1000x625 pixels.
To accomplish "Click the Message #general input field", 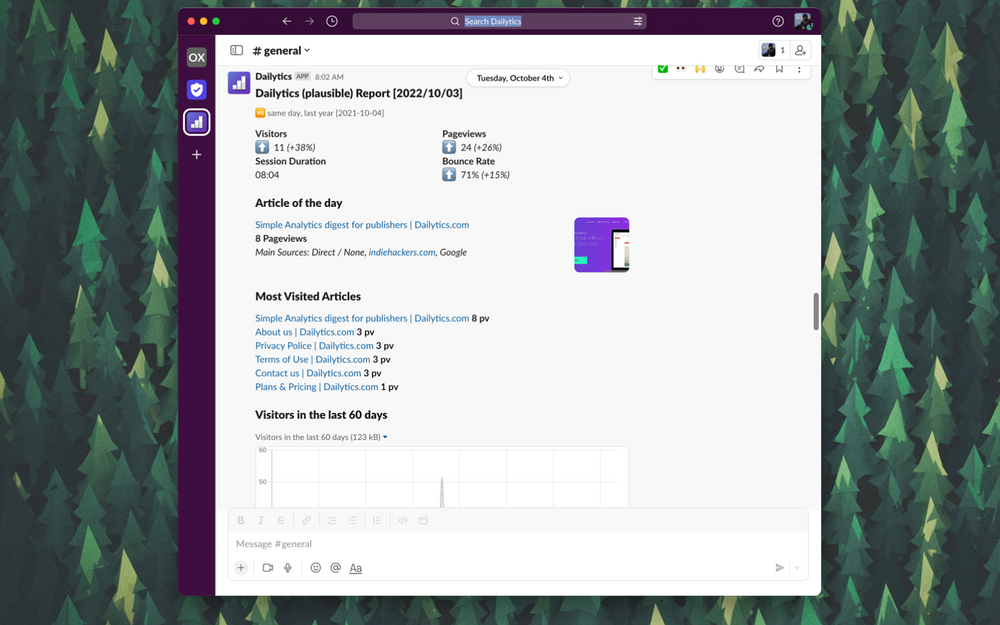I will [x=518, y=544].
